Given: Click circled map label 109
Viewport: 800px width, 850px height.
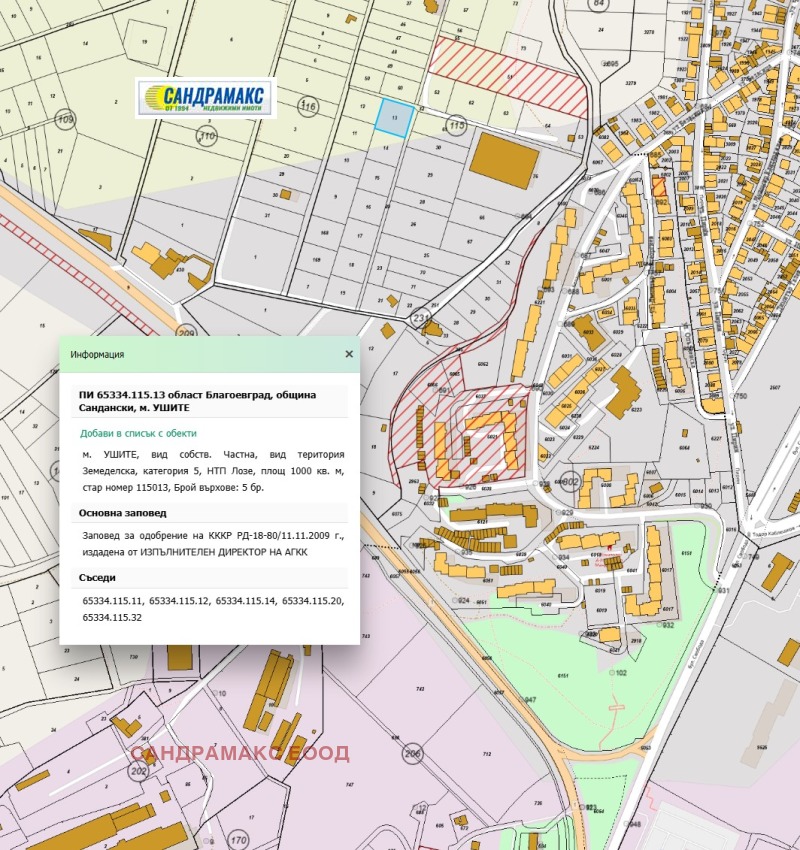Looking at the screenshot, I should coord(65,119).
